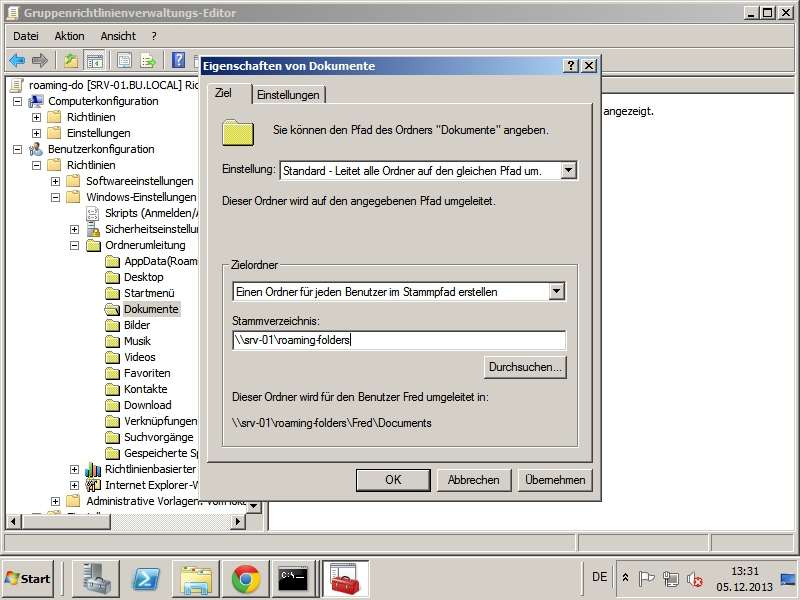Click the Richtlinienbasierter QoS chart icon

93,469
